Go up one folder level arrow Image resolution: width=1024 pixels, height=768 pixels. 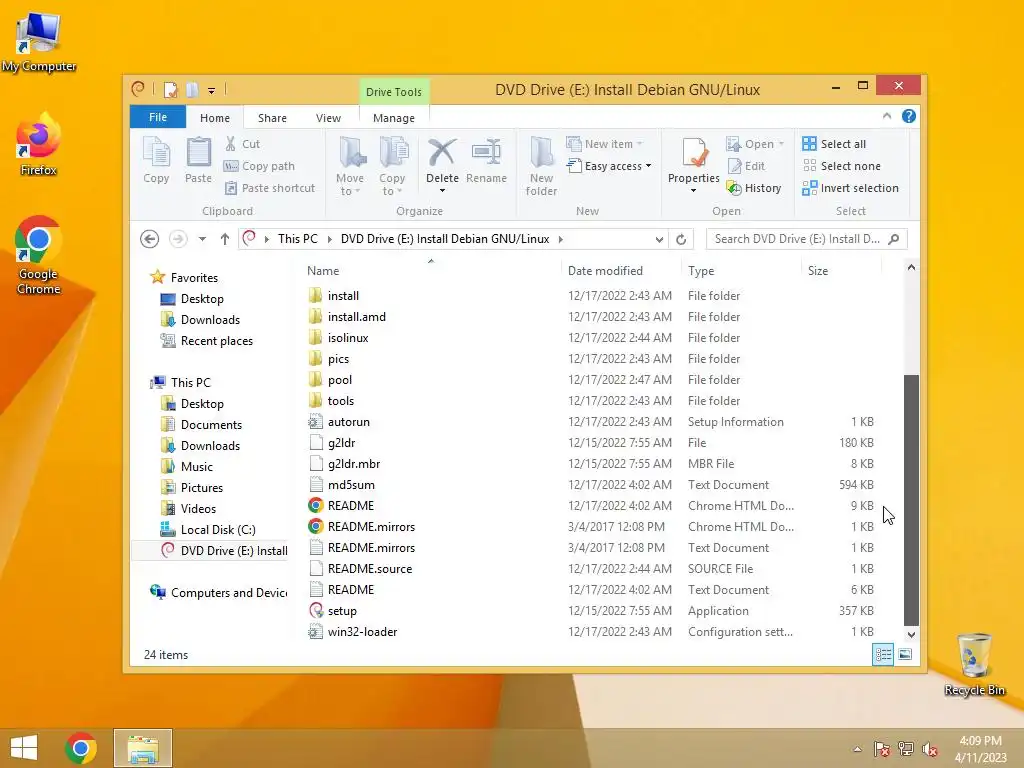coord(225,239)
